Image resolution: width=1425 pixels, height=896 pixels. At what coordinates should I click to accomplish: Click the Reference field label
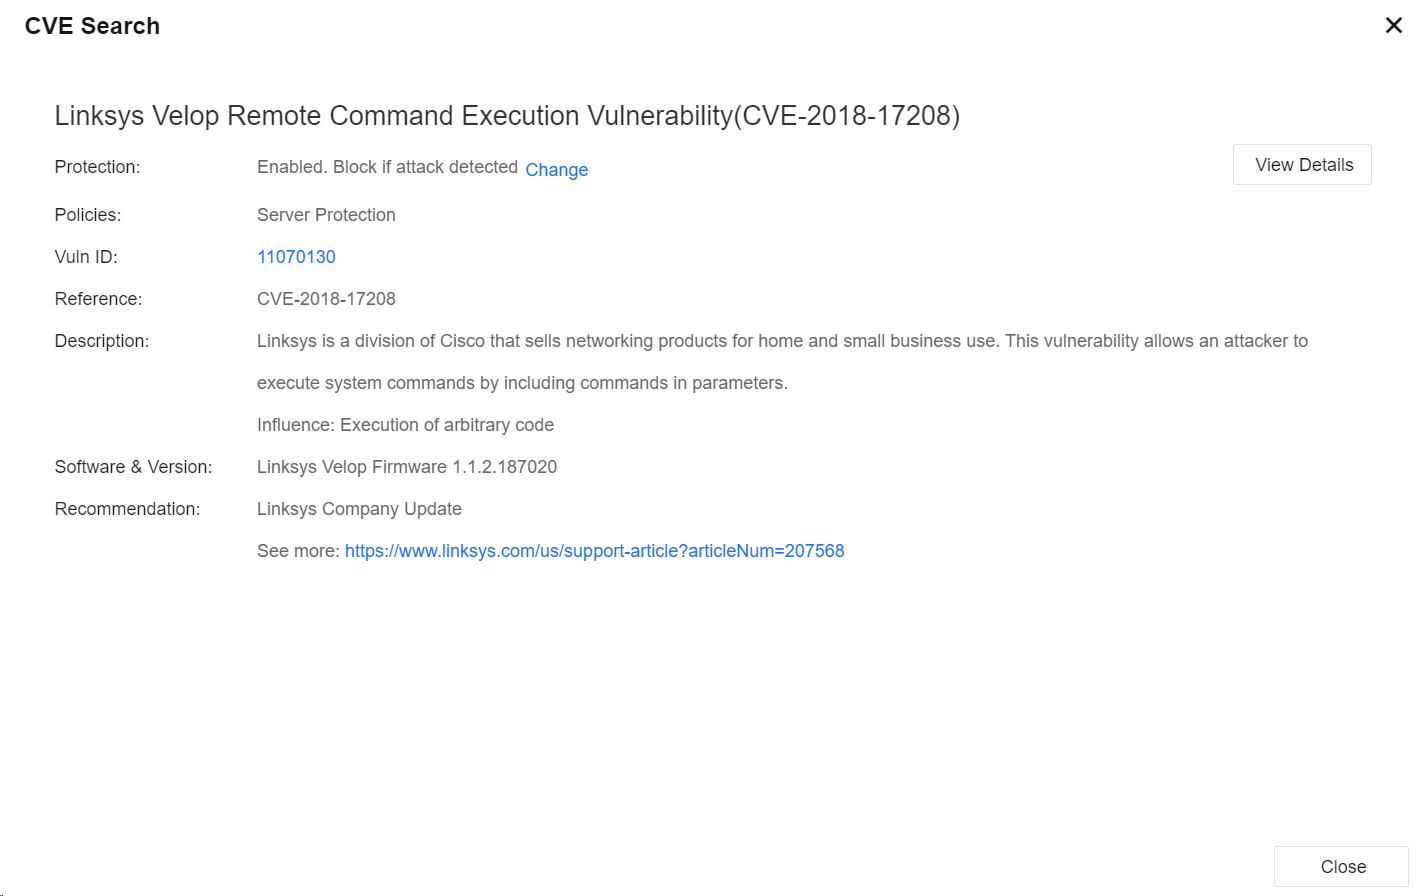(98, 299)
